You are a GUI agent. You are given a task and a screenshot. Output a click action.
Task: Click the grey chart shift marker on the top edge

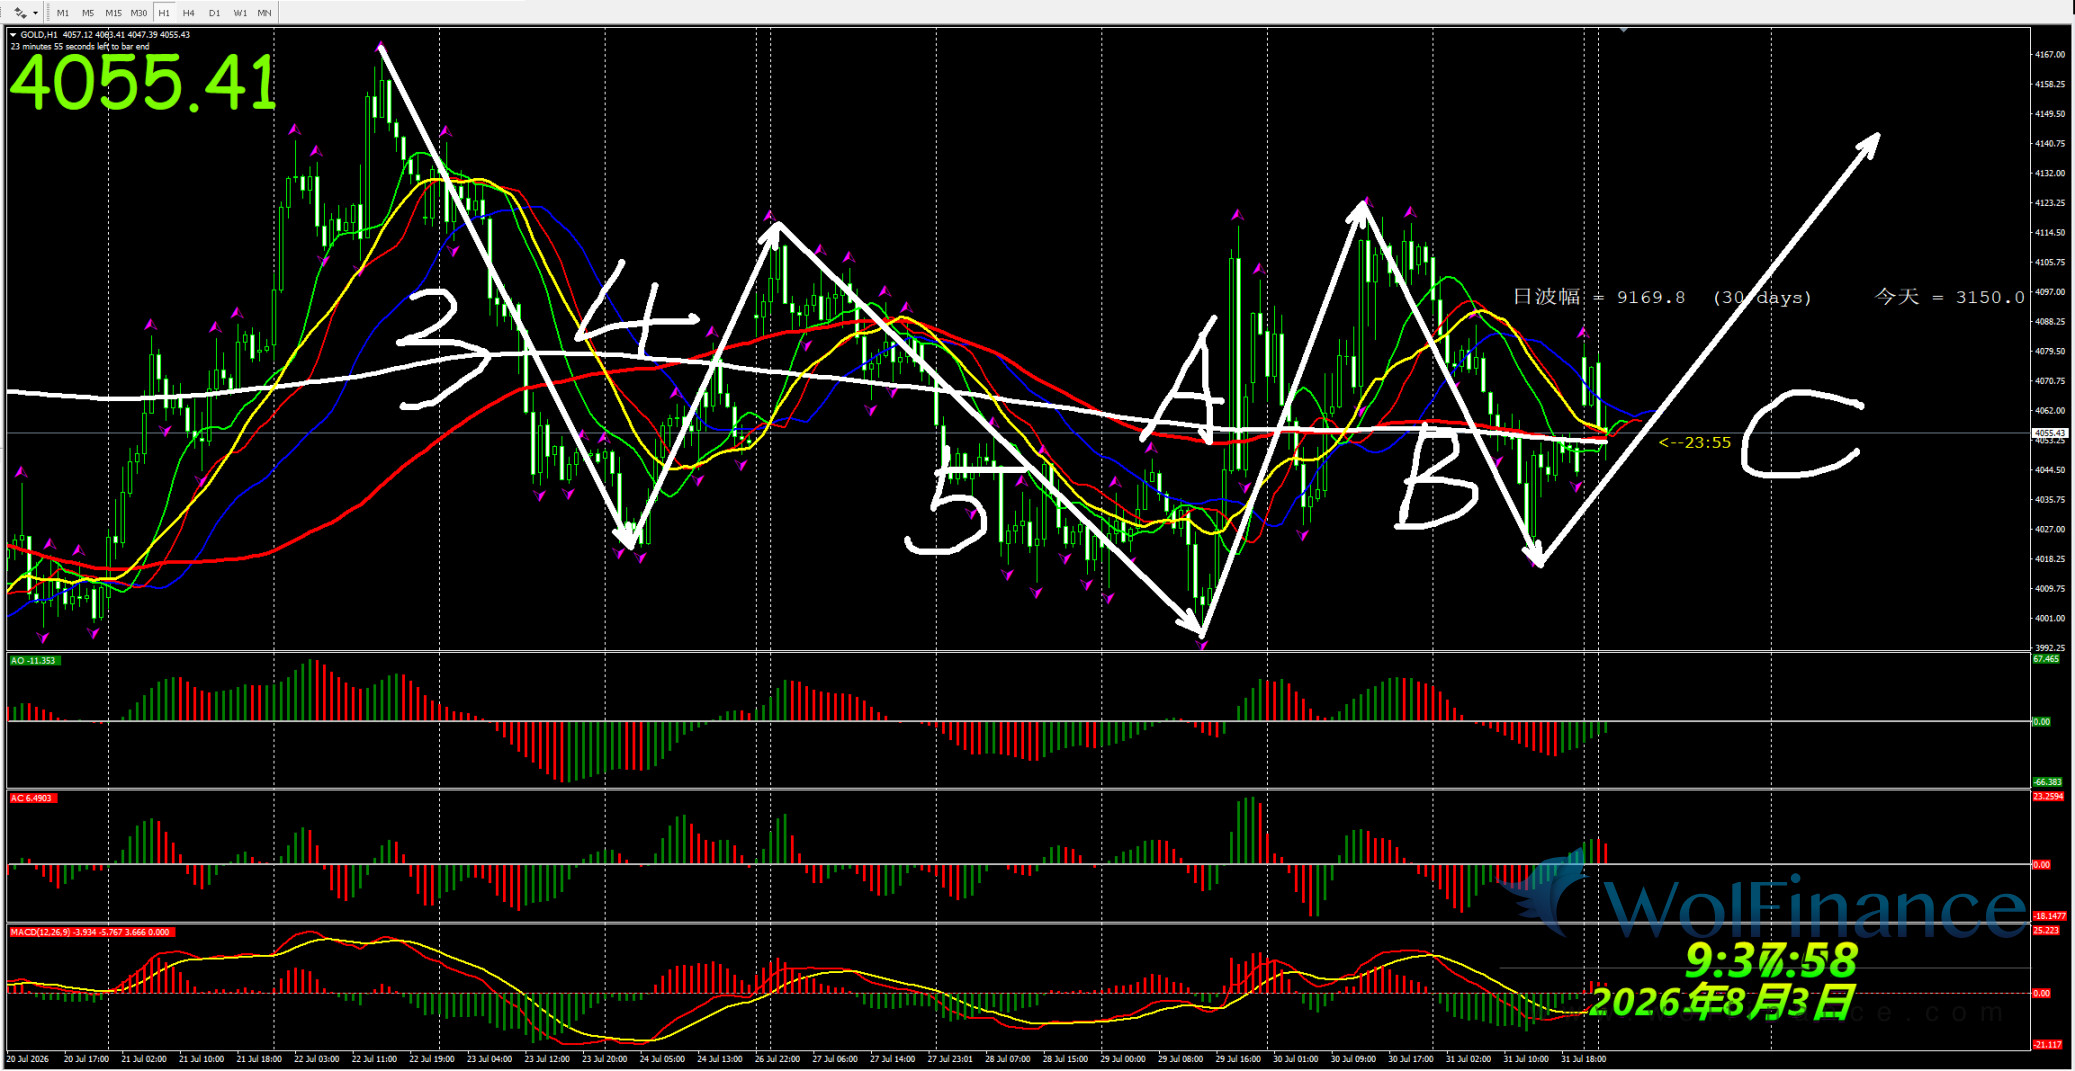coord(1623,30)
